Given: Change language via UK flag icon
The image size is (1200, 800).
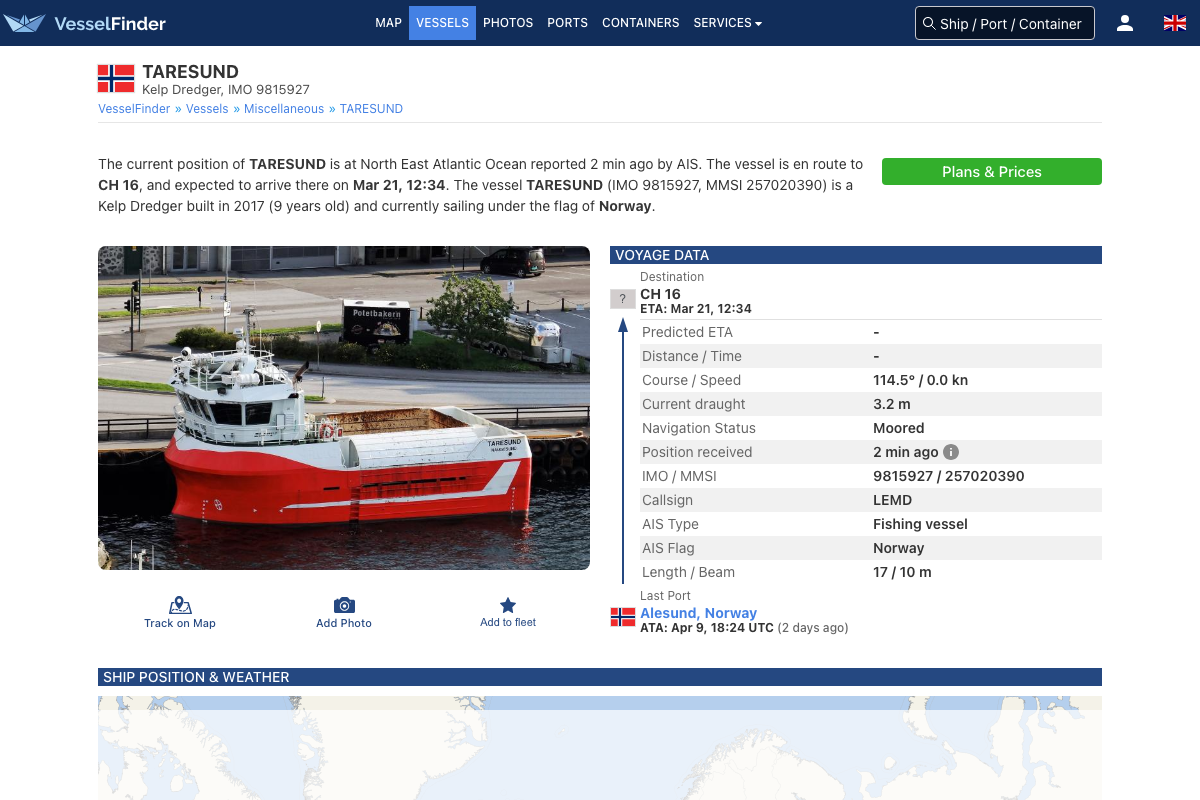Looking at the screenshot, I should coord(1175,23).
